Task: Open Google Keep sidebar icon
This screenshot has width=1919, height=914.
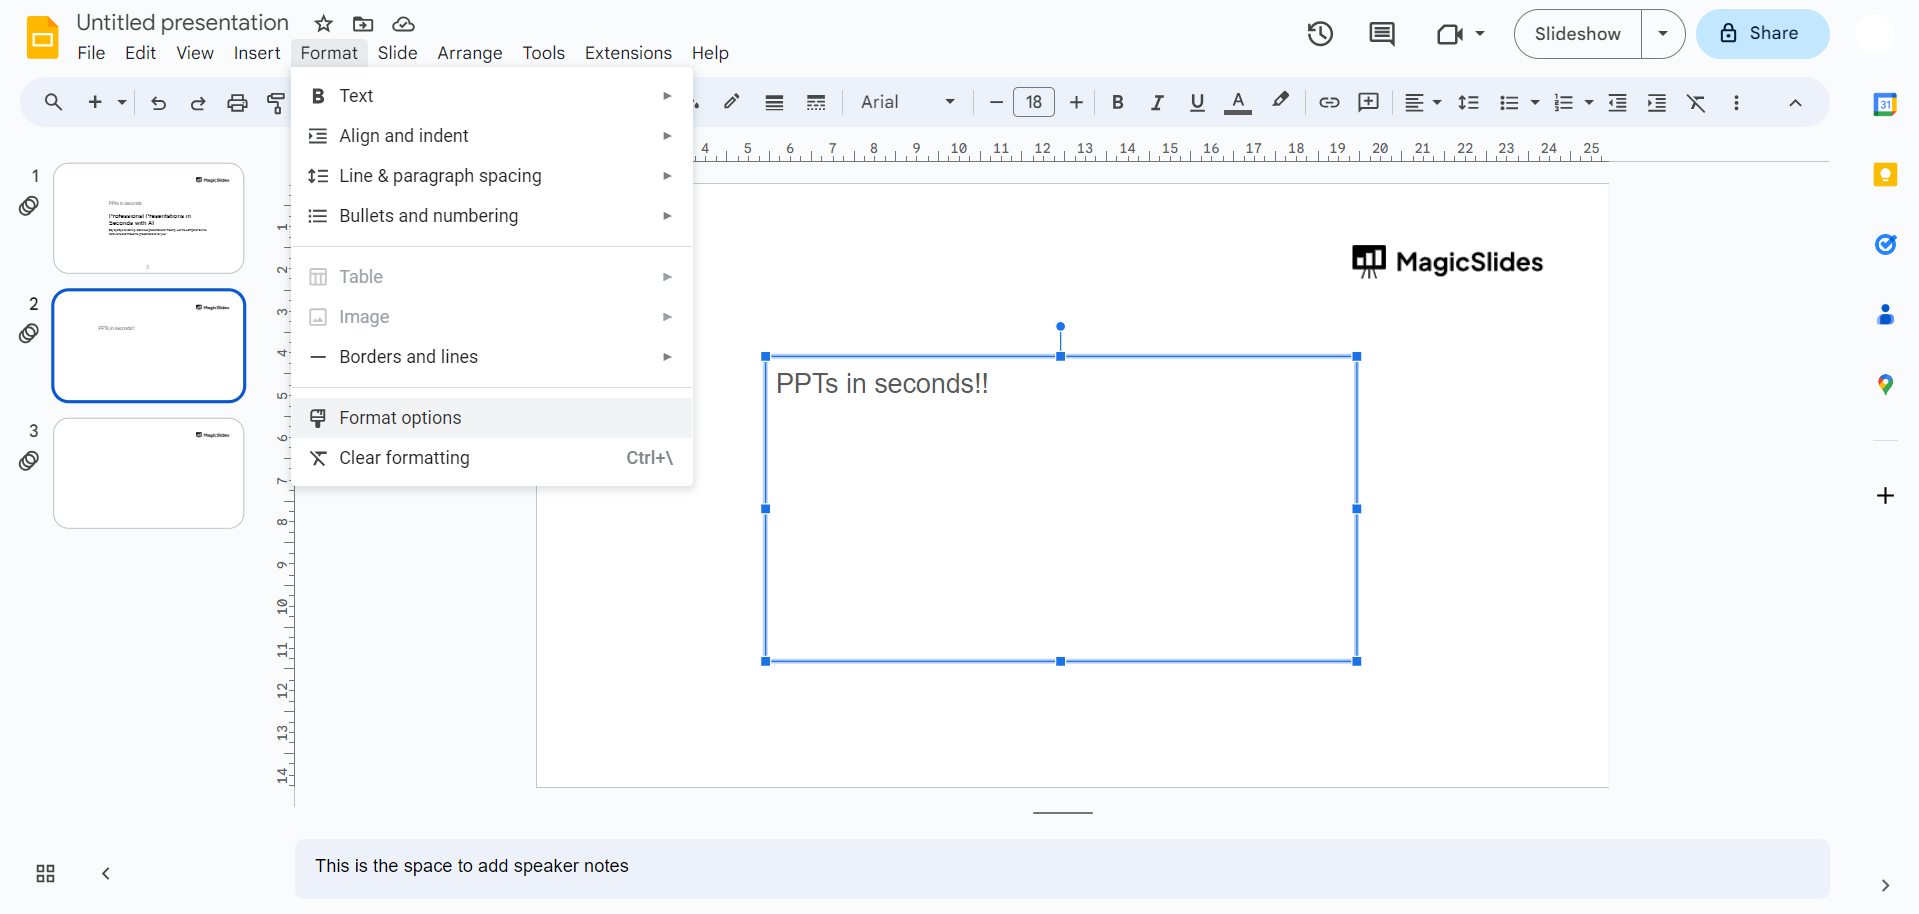Action: 1885,175
